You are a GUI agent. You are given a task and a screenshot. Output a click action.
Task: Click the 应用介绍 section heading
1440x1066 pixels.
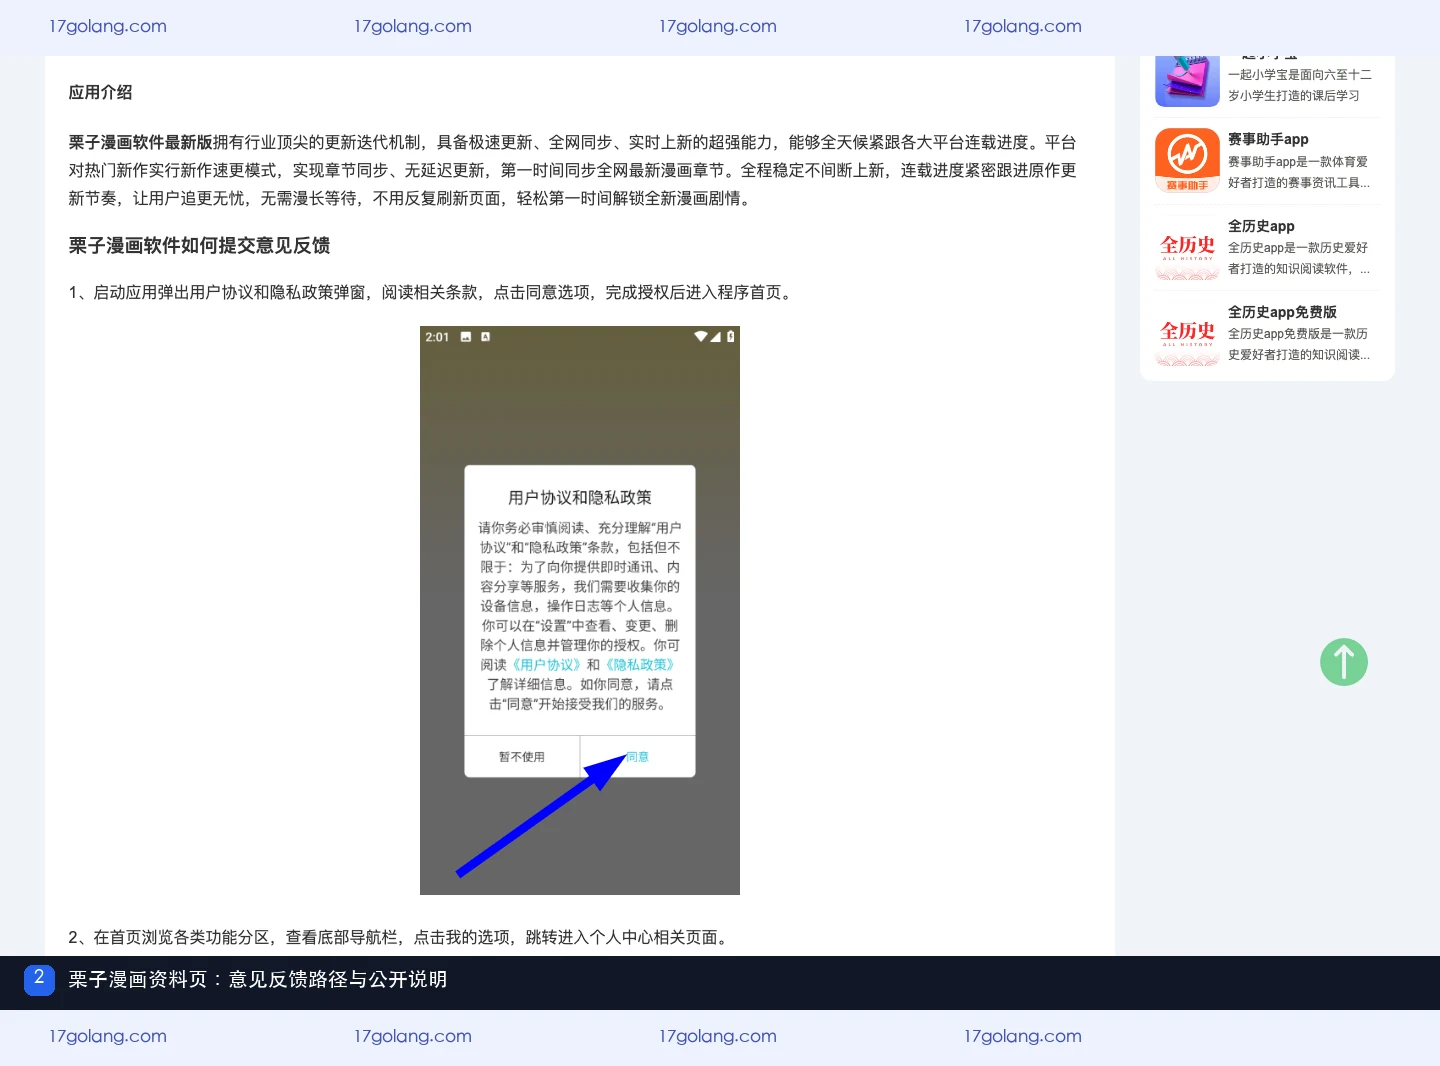[x=100, y=92]
